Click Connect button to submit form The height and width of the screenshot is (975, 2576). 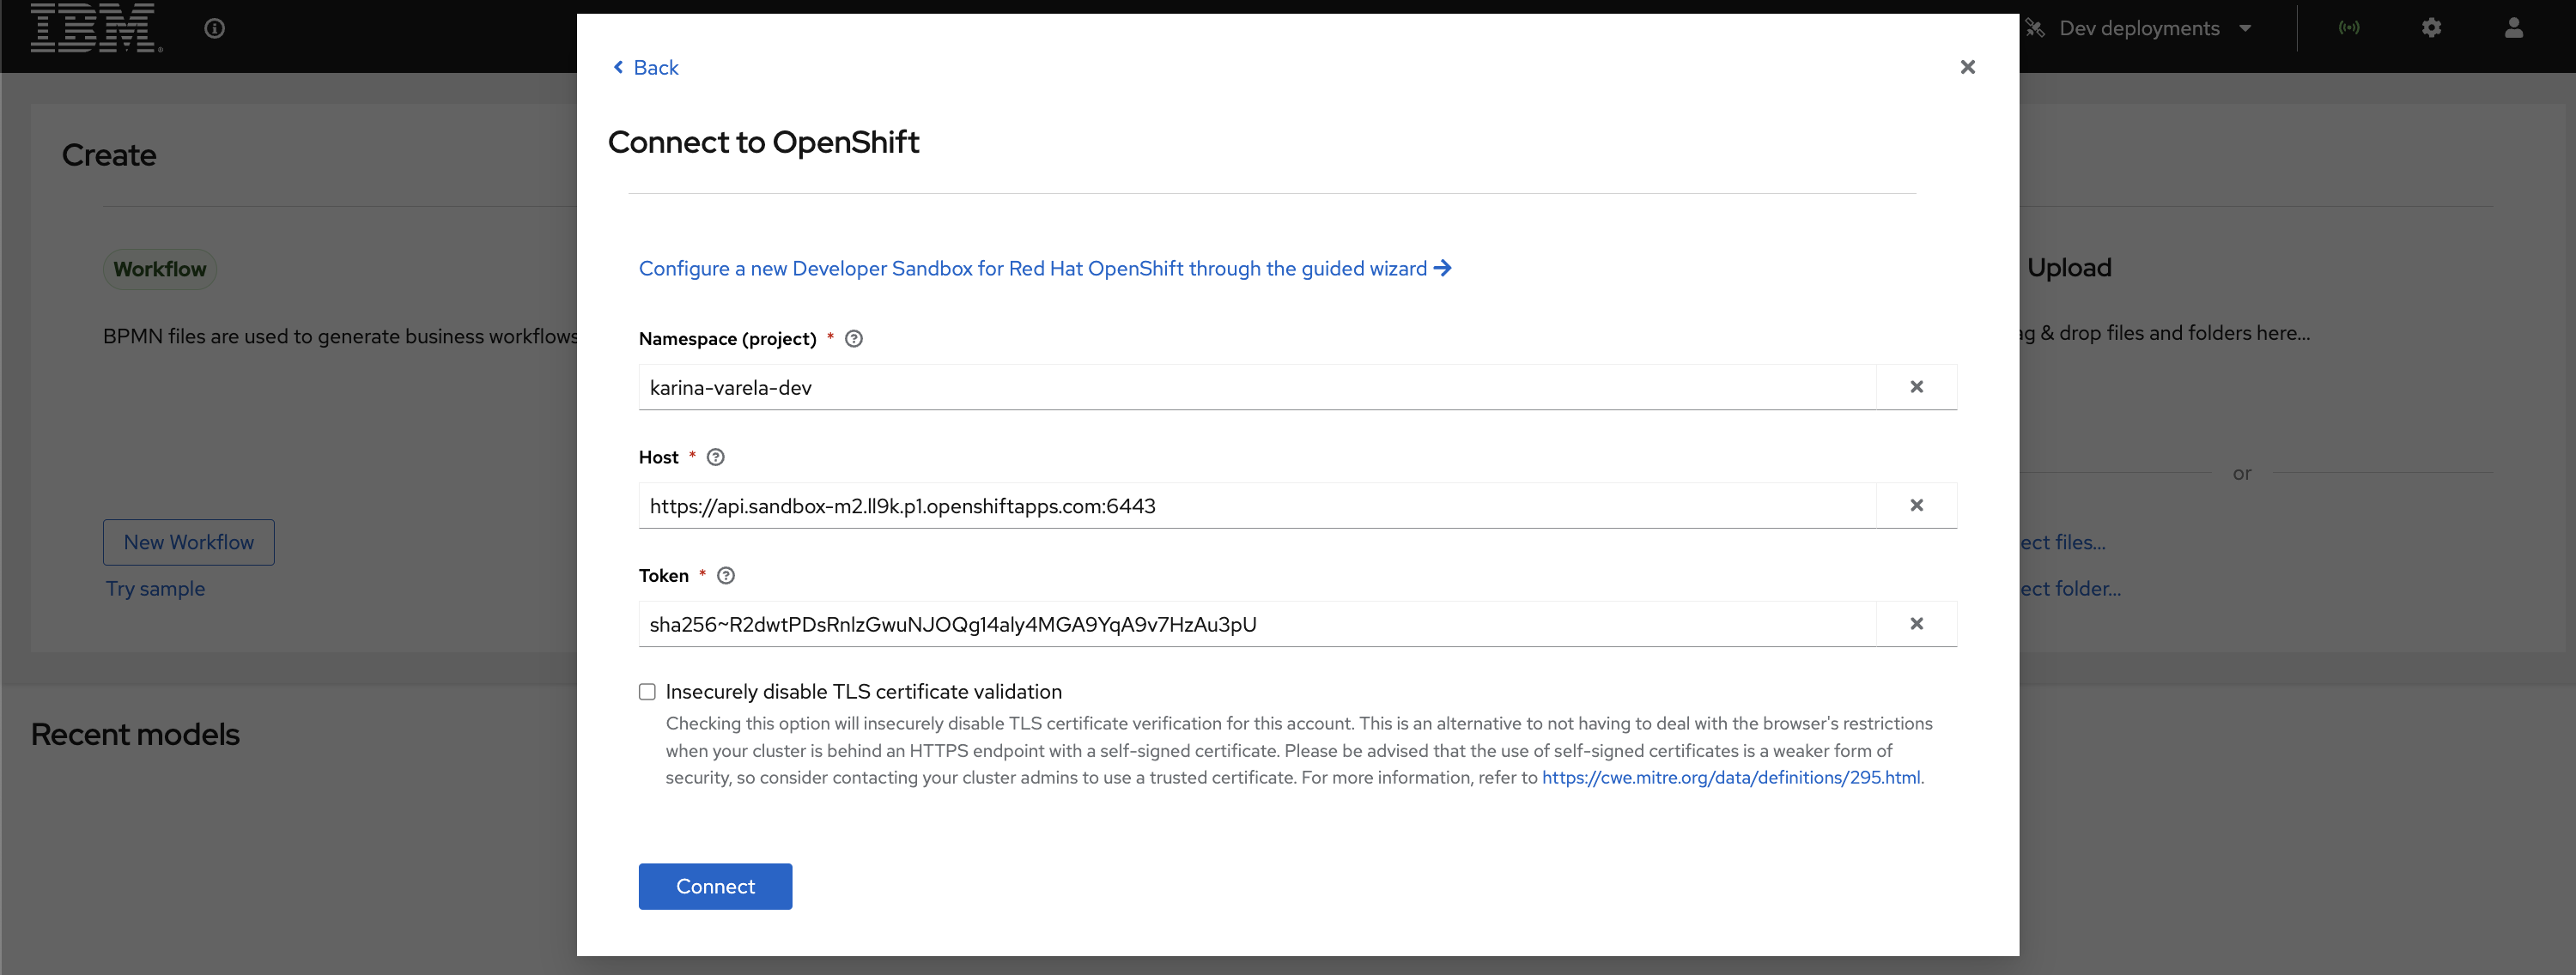[716, 885]
